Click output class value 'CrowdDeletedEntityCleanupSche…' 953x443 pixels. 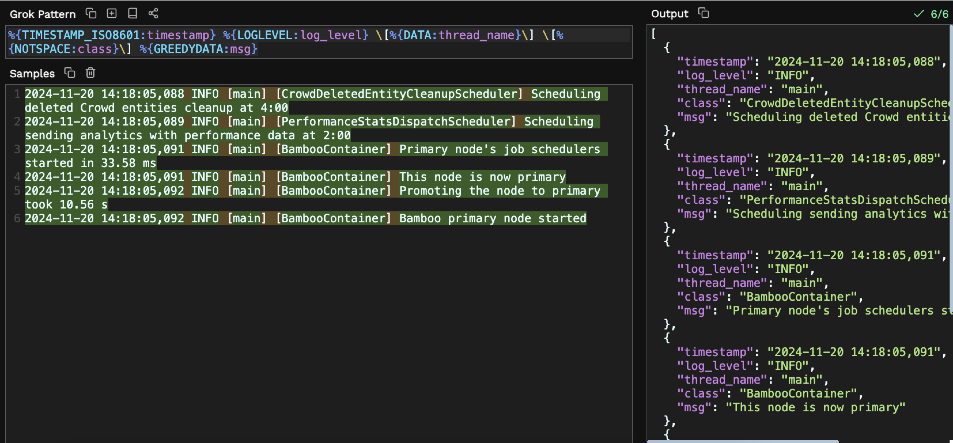point(845,103)
